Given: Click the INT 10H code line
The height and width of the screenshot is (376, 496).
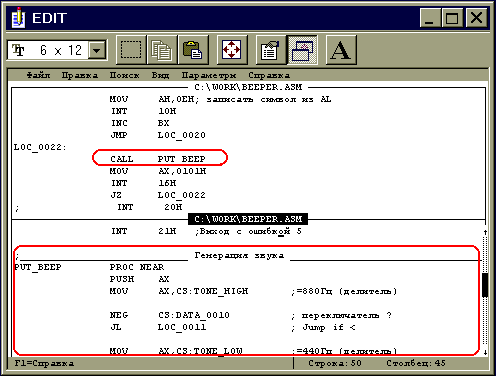Looking at the screenshot, I should coord(144,111).
